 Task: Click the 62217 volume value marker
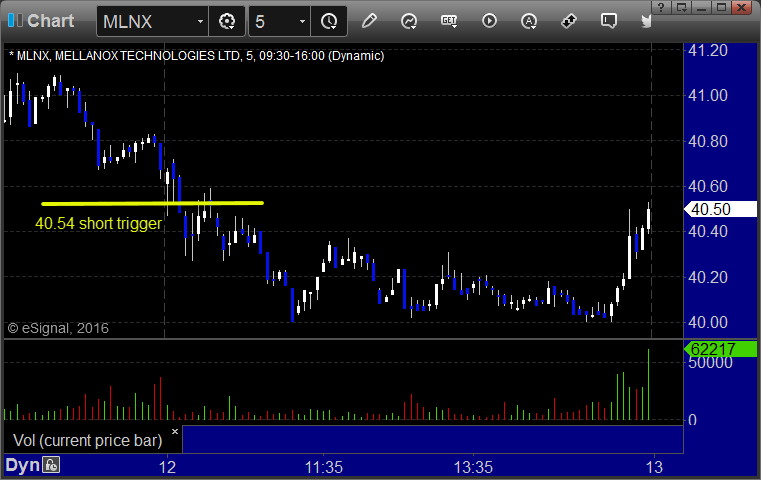[x=720, y=349]
